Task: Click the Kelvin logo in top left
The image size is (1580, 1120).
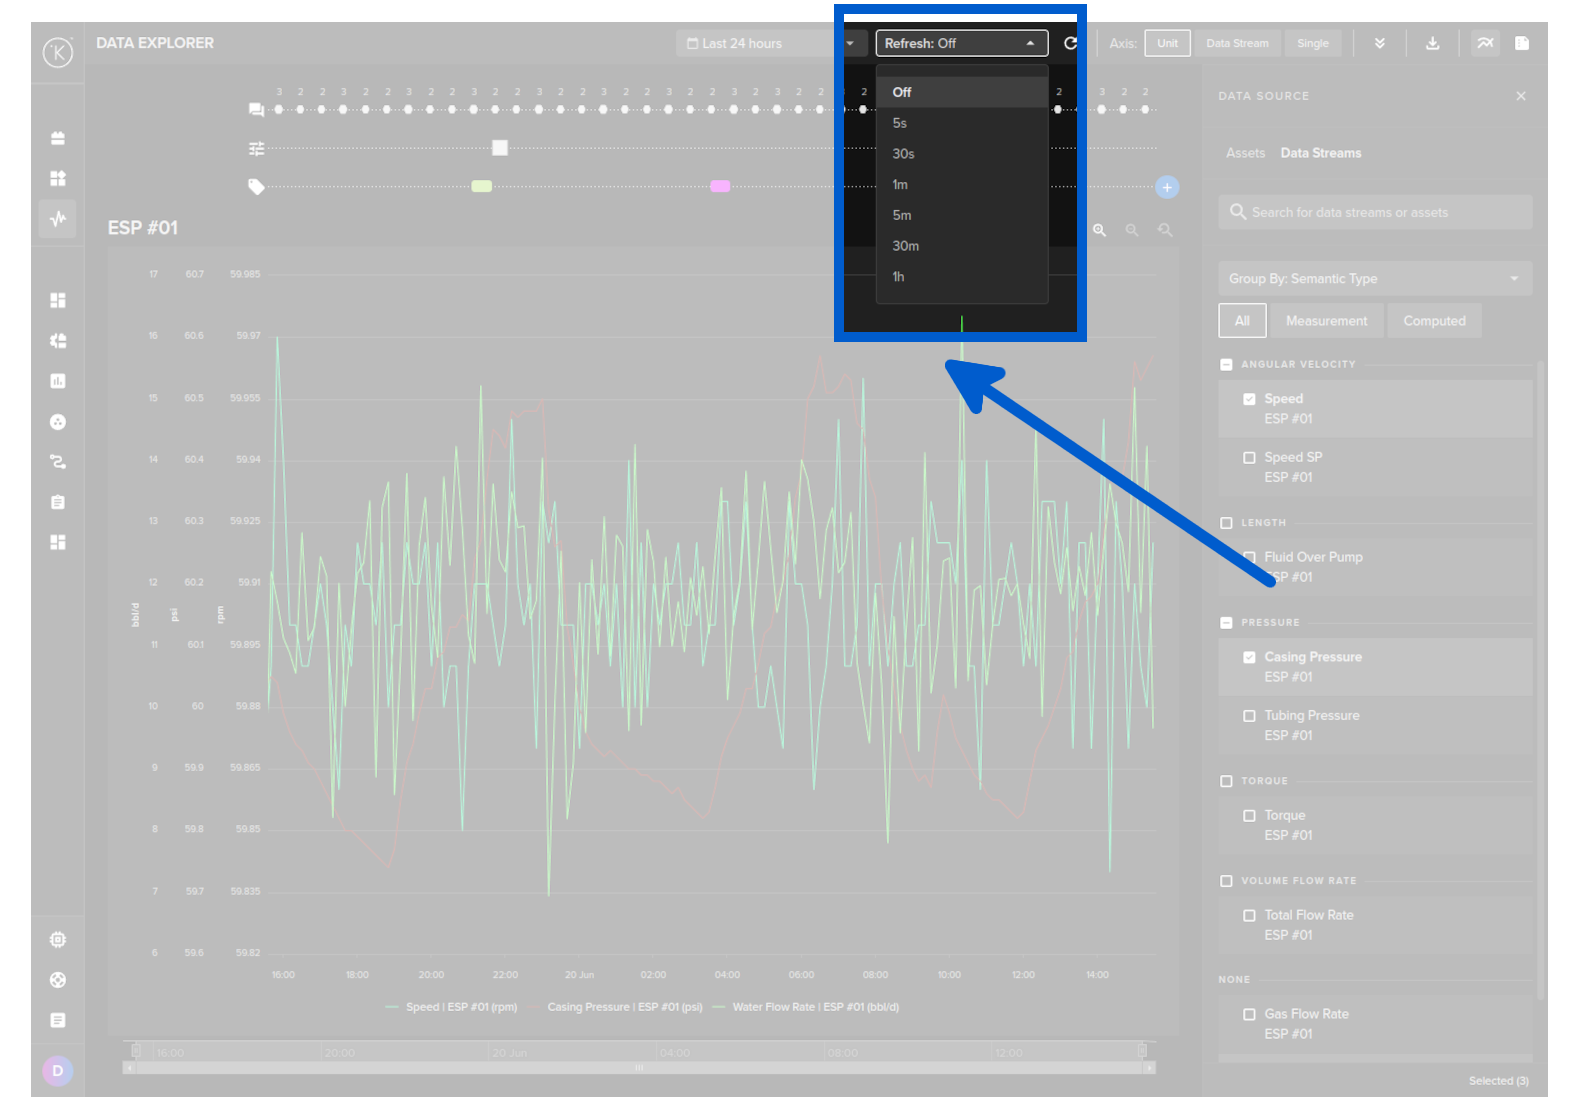Action: [x=58, y=52]
